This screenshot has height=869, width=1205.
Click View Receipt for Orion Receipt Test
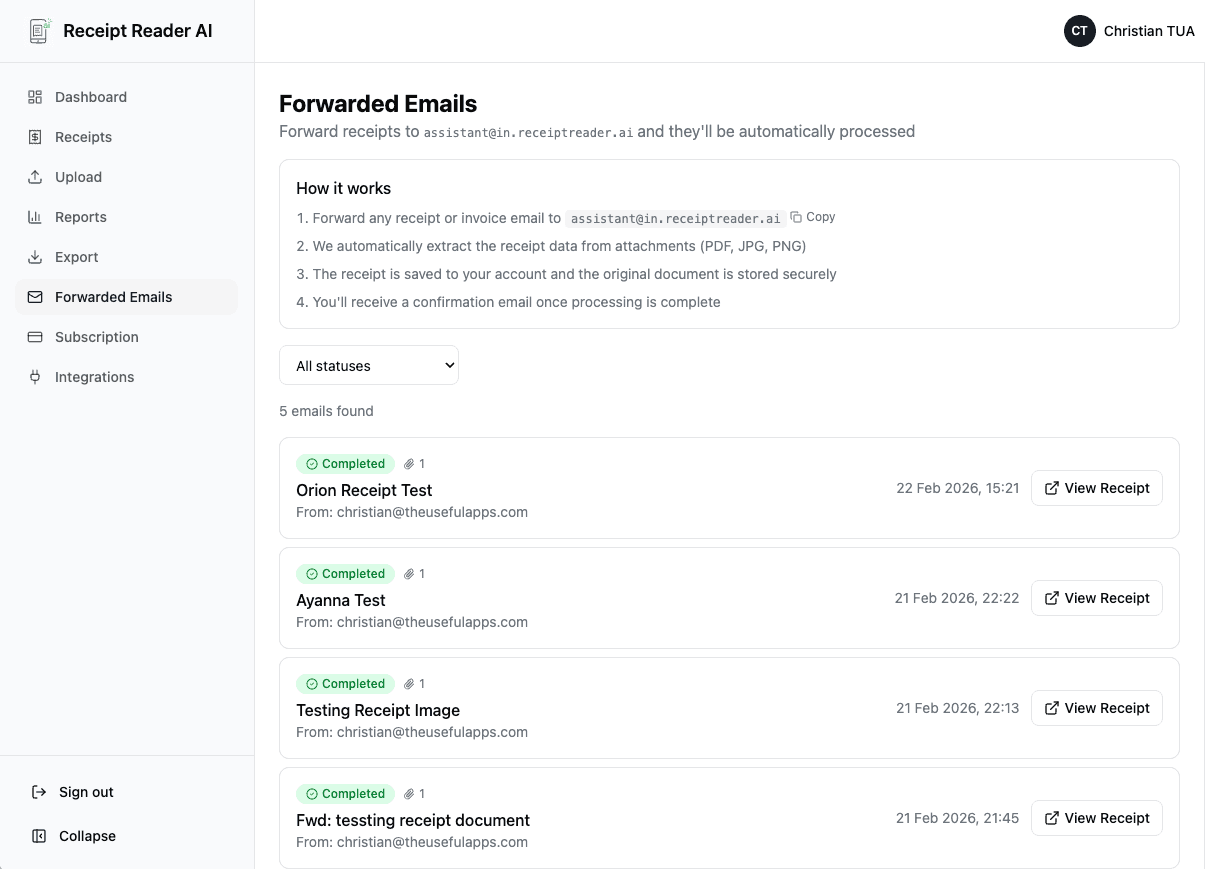tap(1096, 488)
